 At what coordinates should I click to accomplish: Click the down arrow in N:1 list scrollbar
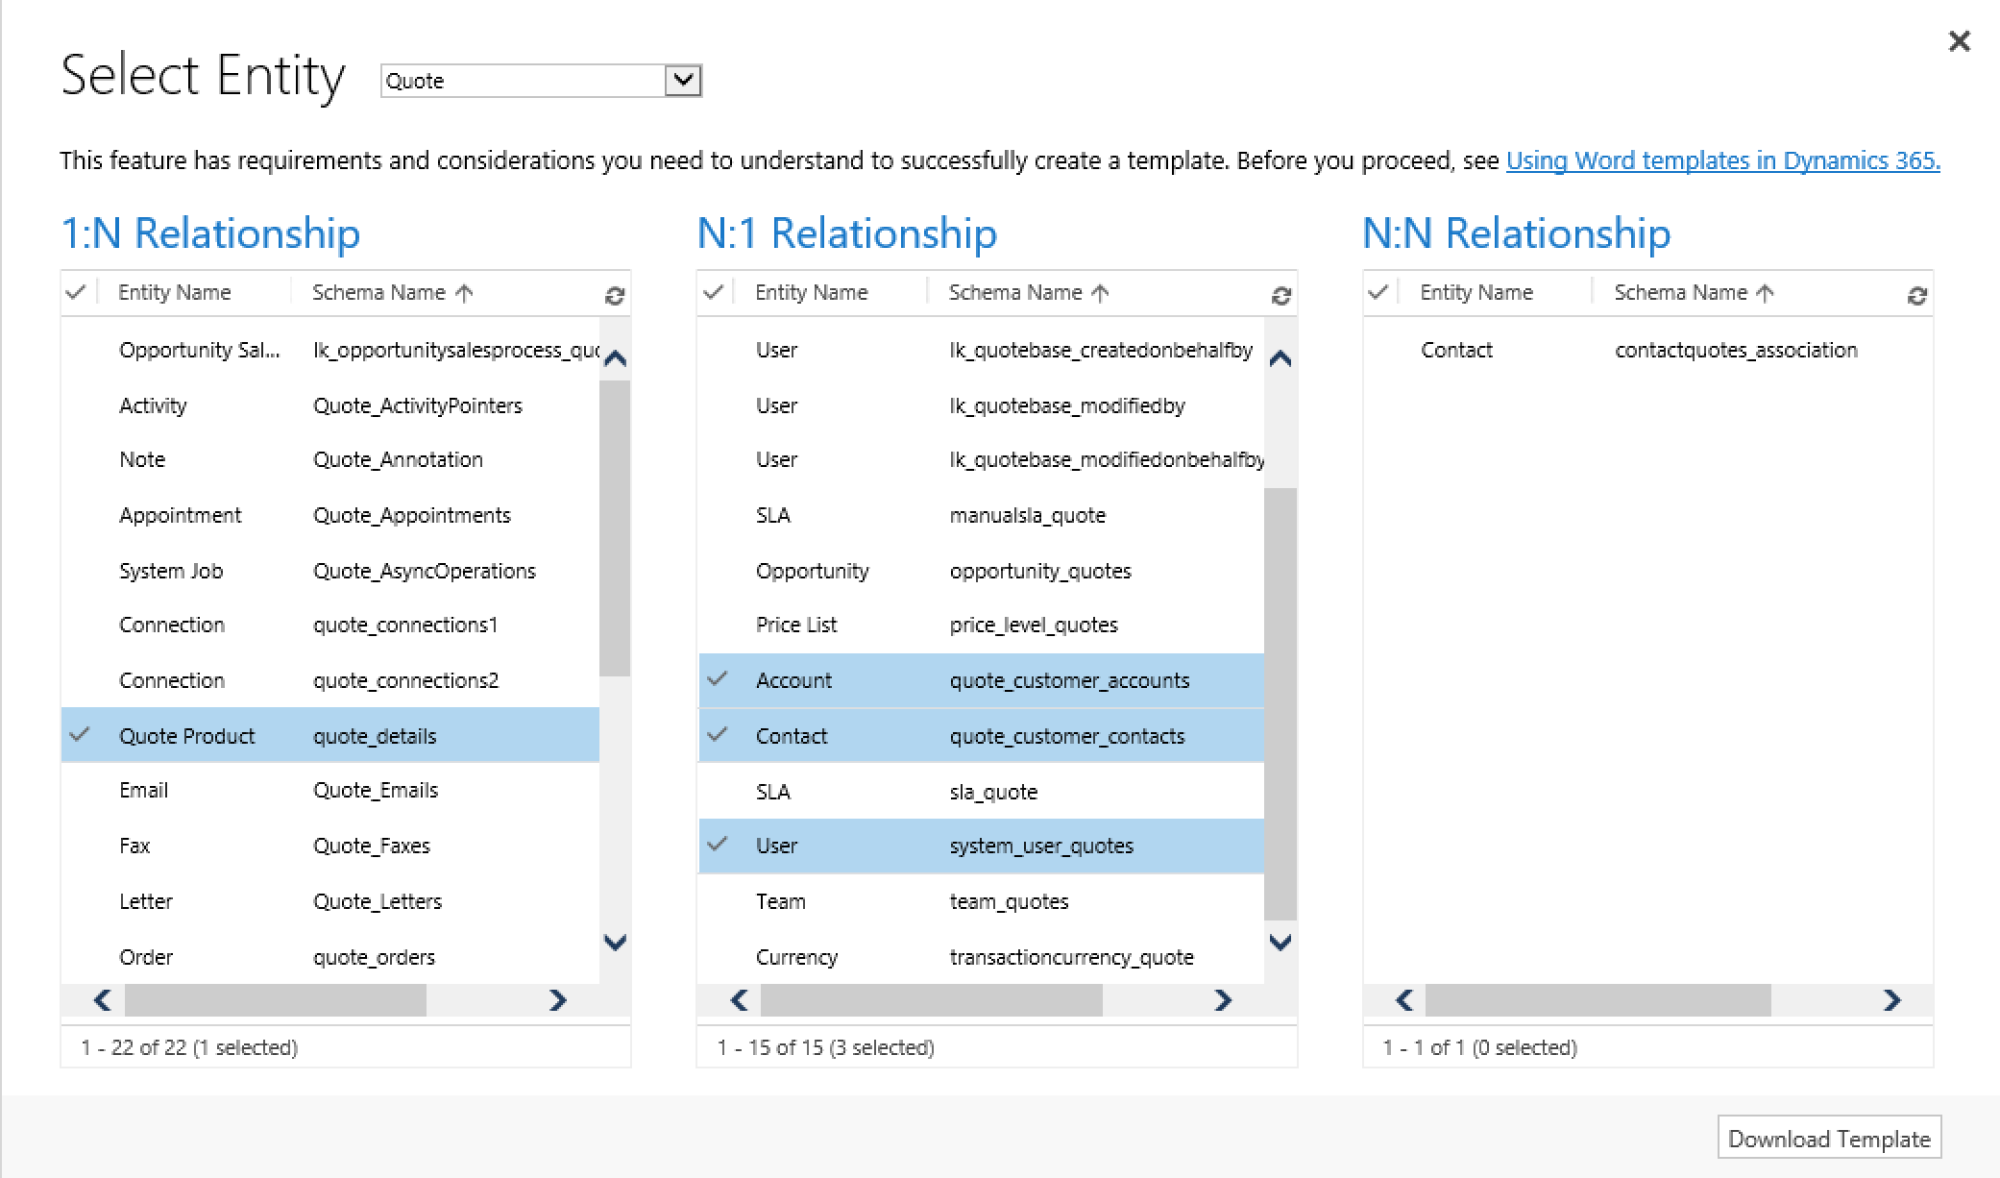coord(1280,942)
